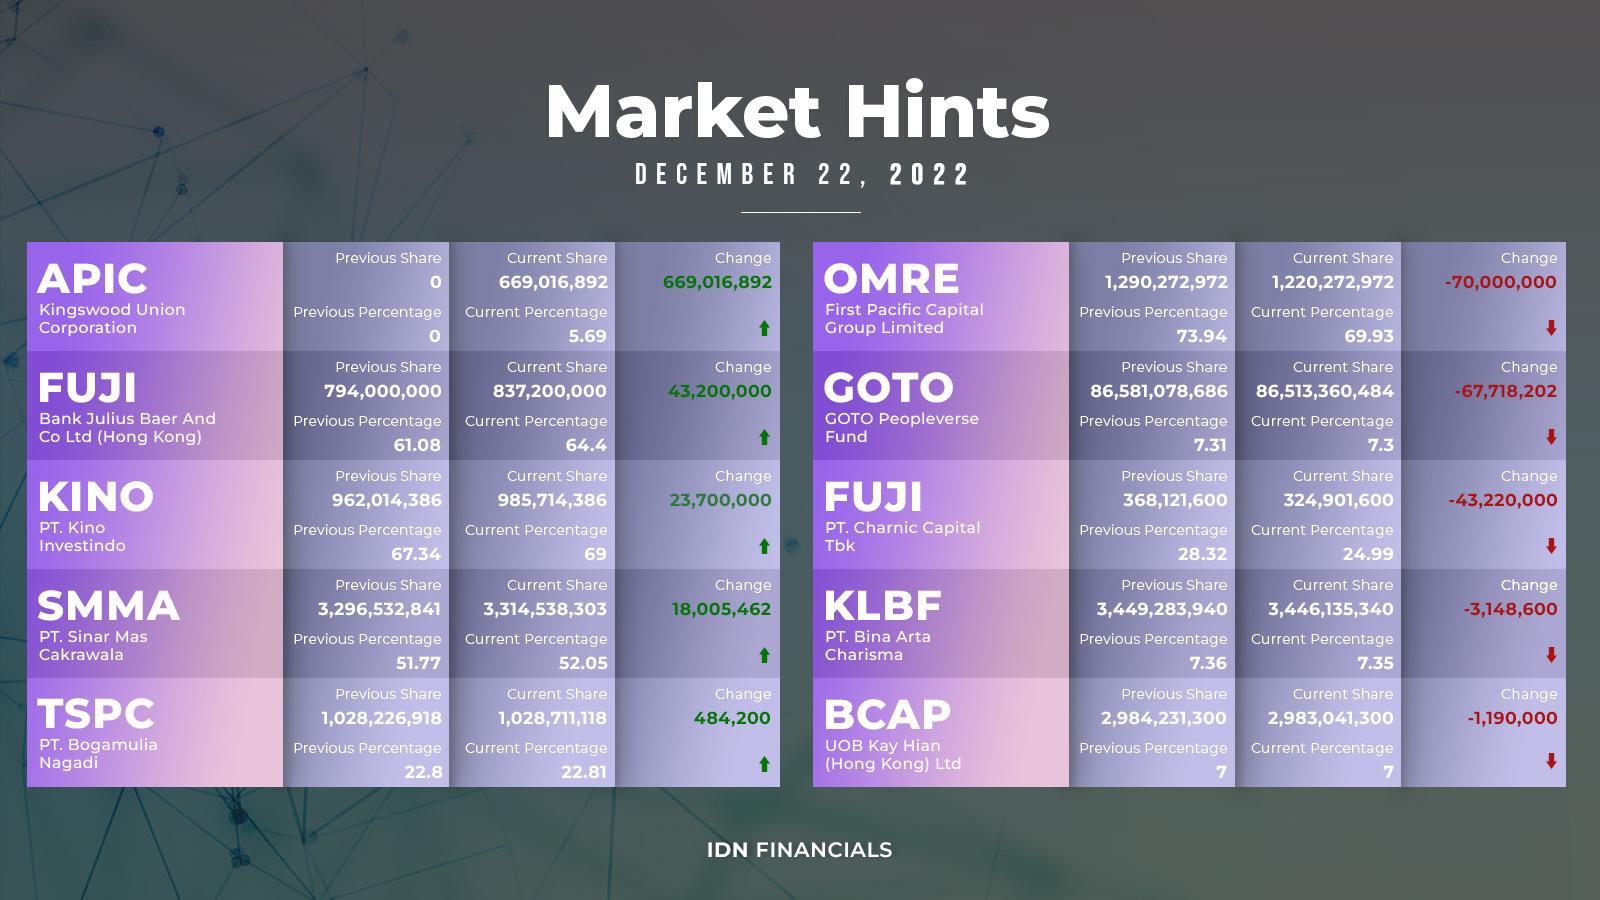Click the Market Hints title
The image size is (1600, 900).
click(798, 111)
